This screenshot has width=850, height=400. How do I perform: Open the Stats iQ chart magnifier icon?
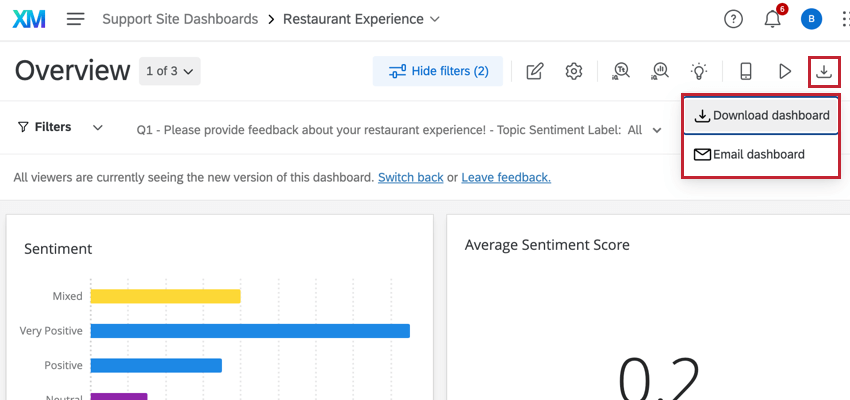click(659, 71)
